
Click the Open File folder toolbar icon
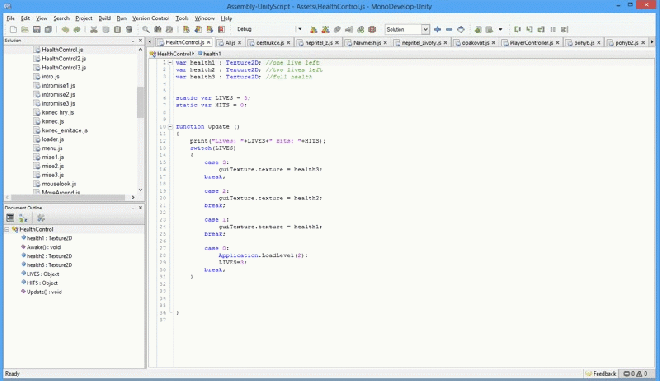point(25,29)
